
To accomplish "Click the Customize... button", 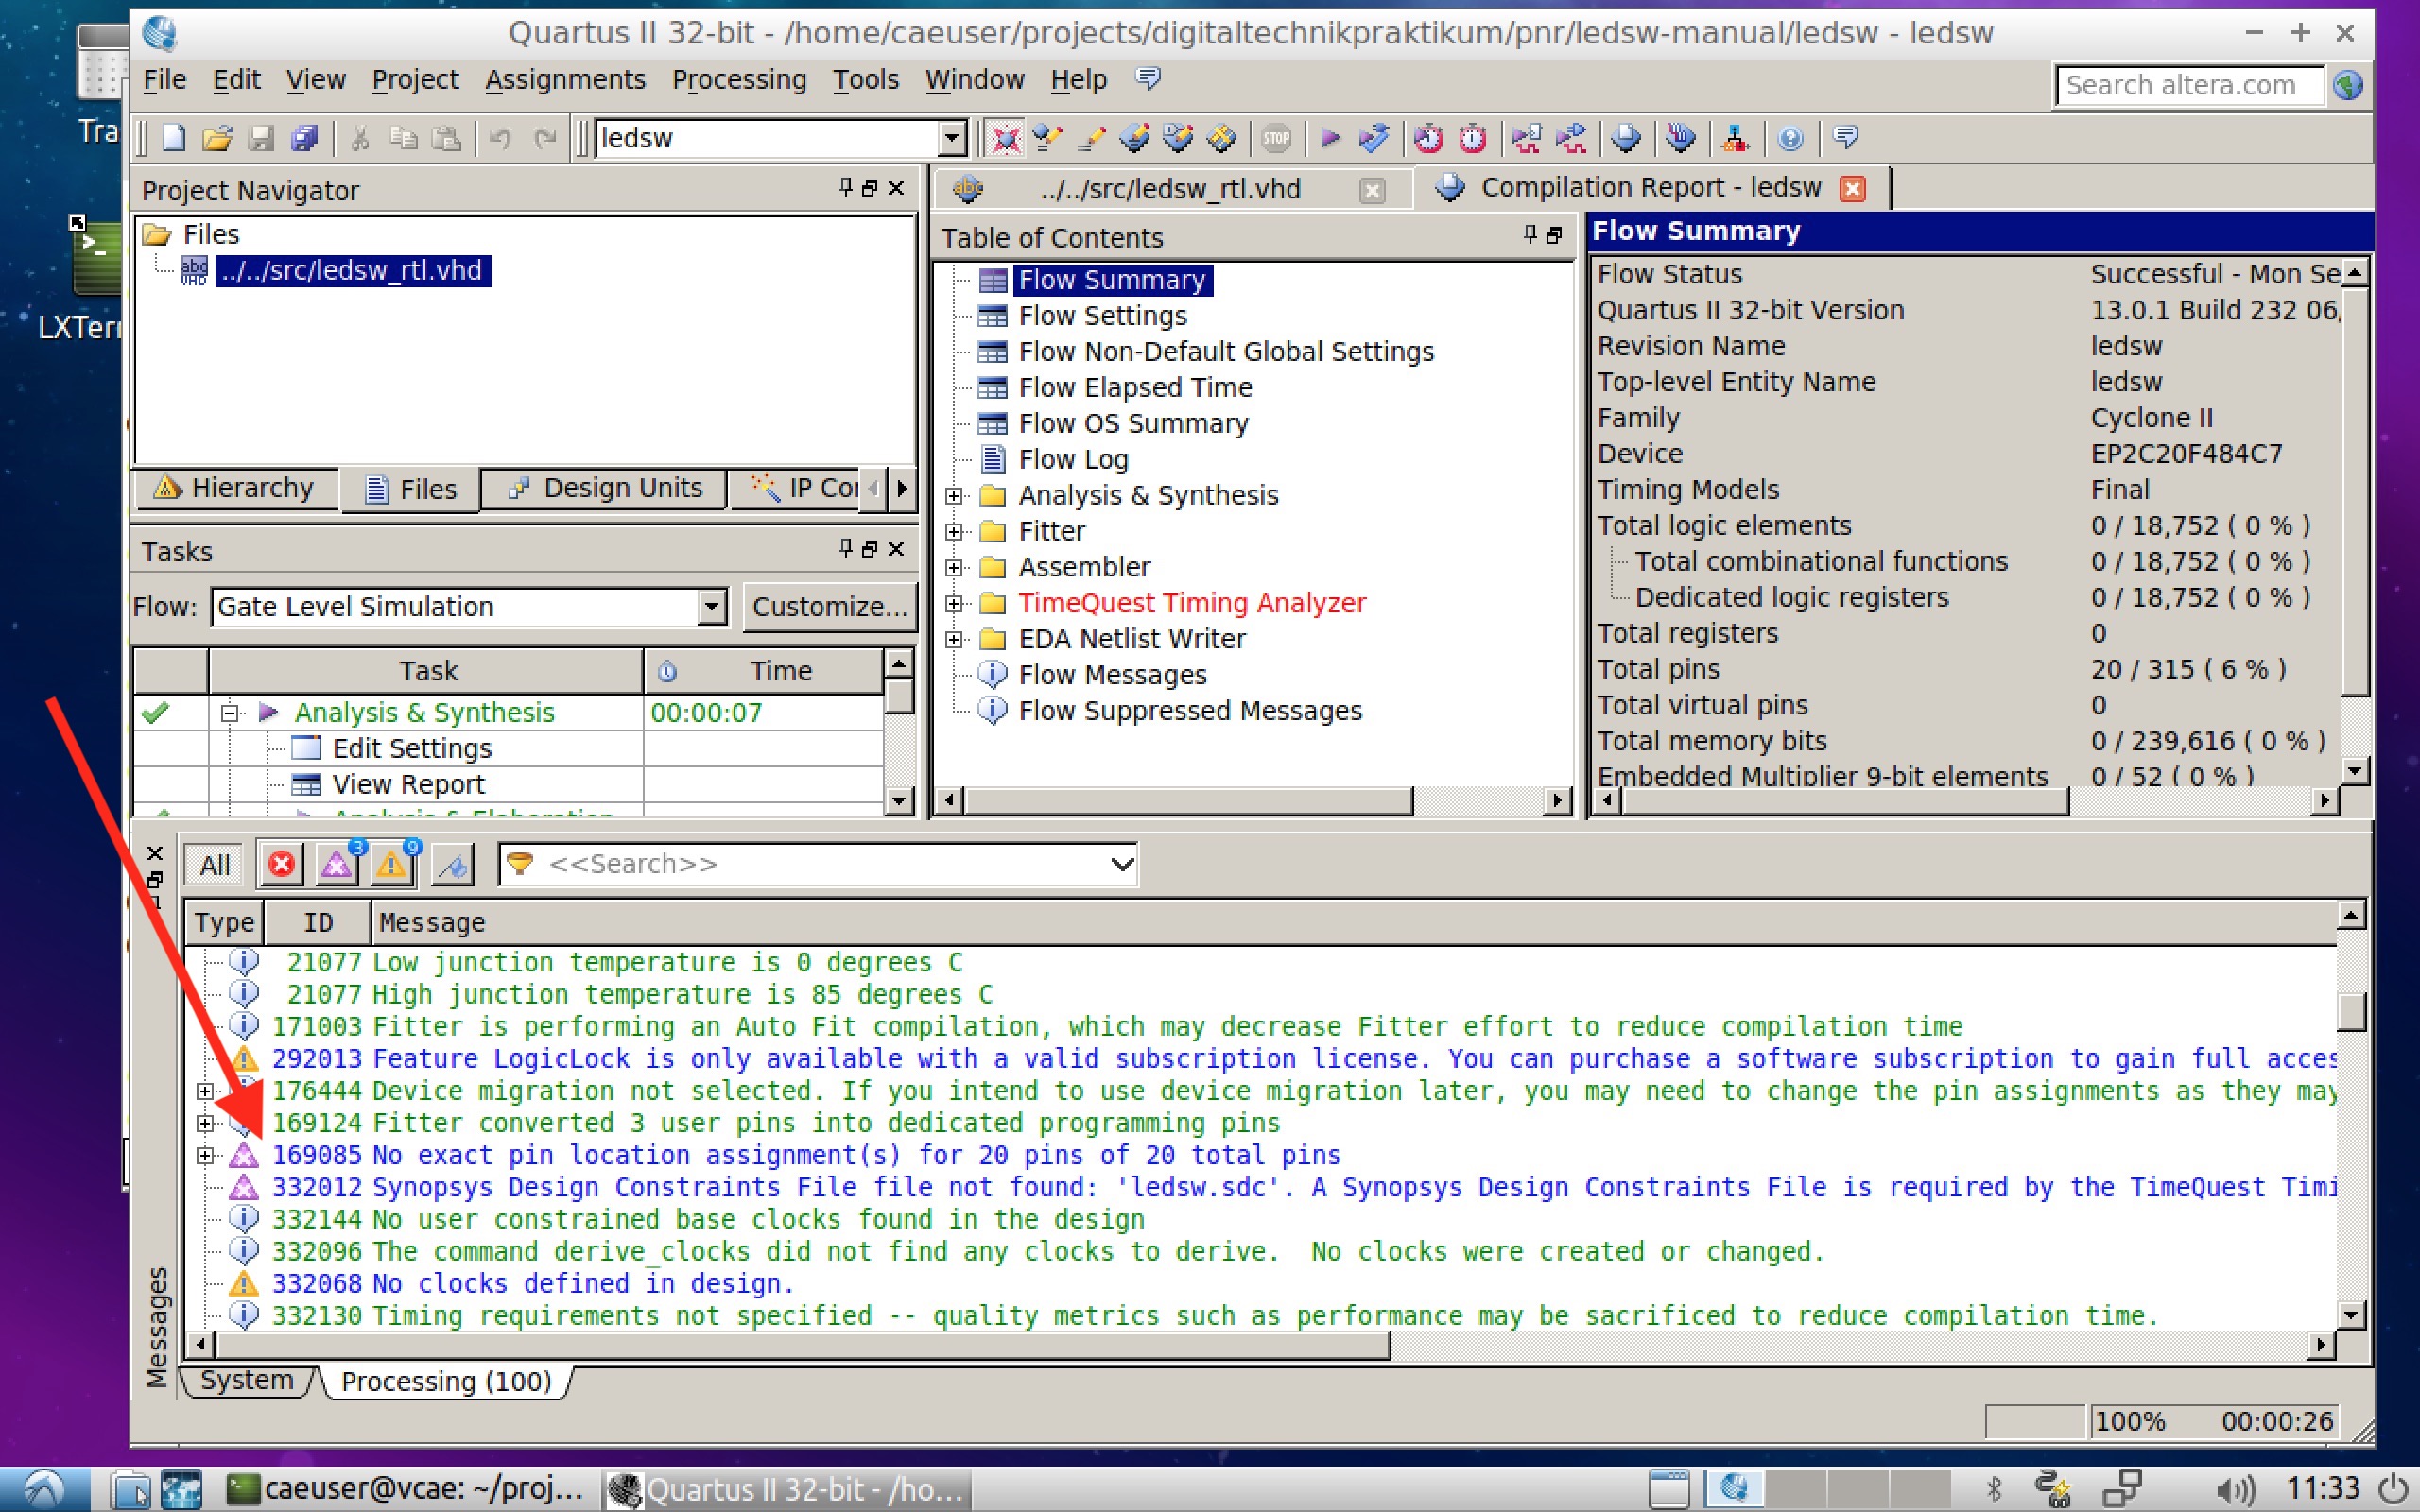I will (829, 607).
